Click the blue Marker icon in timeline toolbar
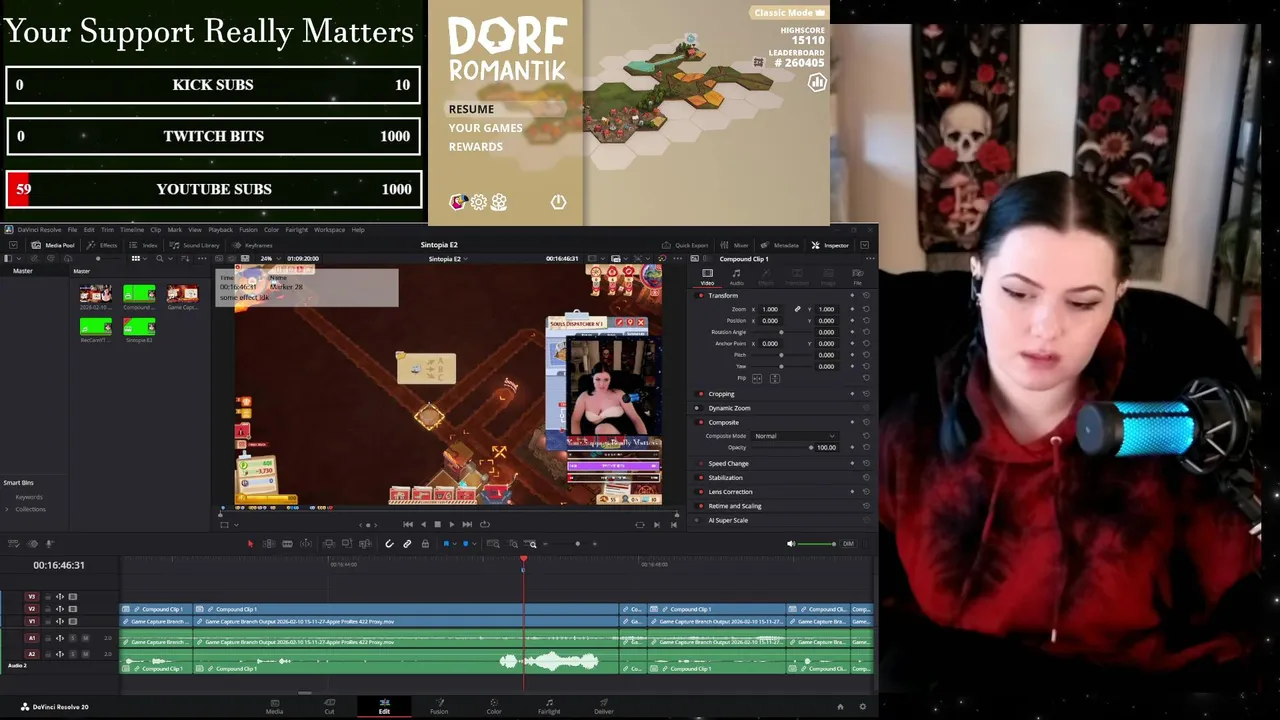Image resolution: width=1280 pixels, height=720 pixels. (x=466, y=544)
